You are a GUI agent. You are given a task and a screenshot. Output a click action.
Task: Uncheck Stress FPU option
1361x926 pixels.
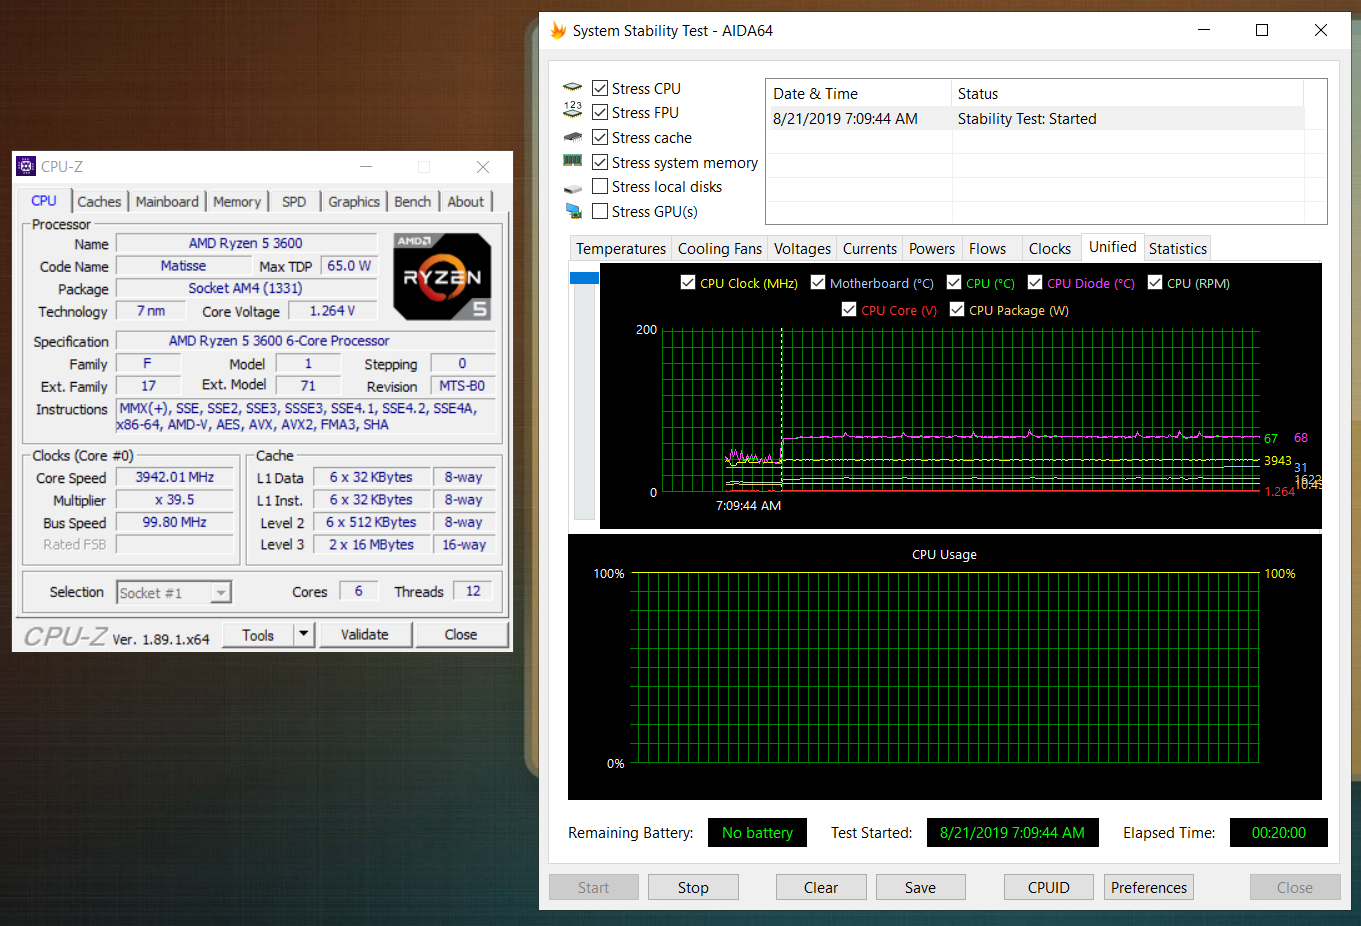point(600,112)
